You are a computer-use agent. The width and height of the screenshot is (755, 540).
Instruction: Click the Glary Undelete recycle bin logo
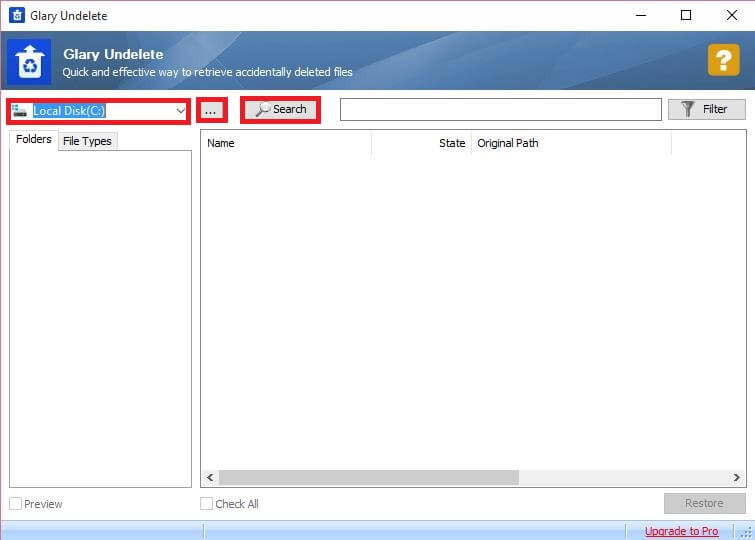tap(29, 62)
